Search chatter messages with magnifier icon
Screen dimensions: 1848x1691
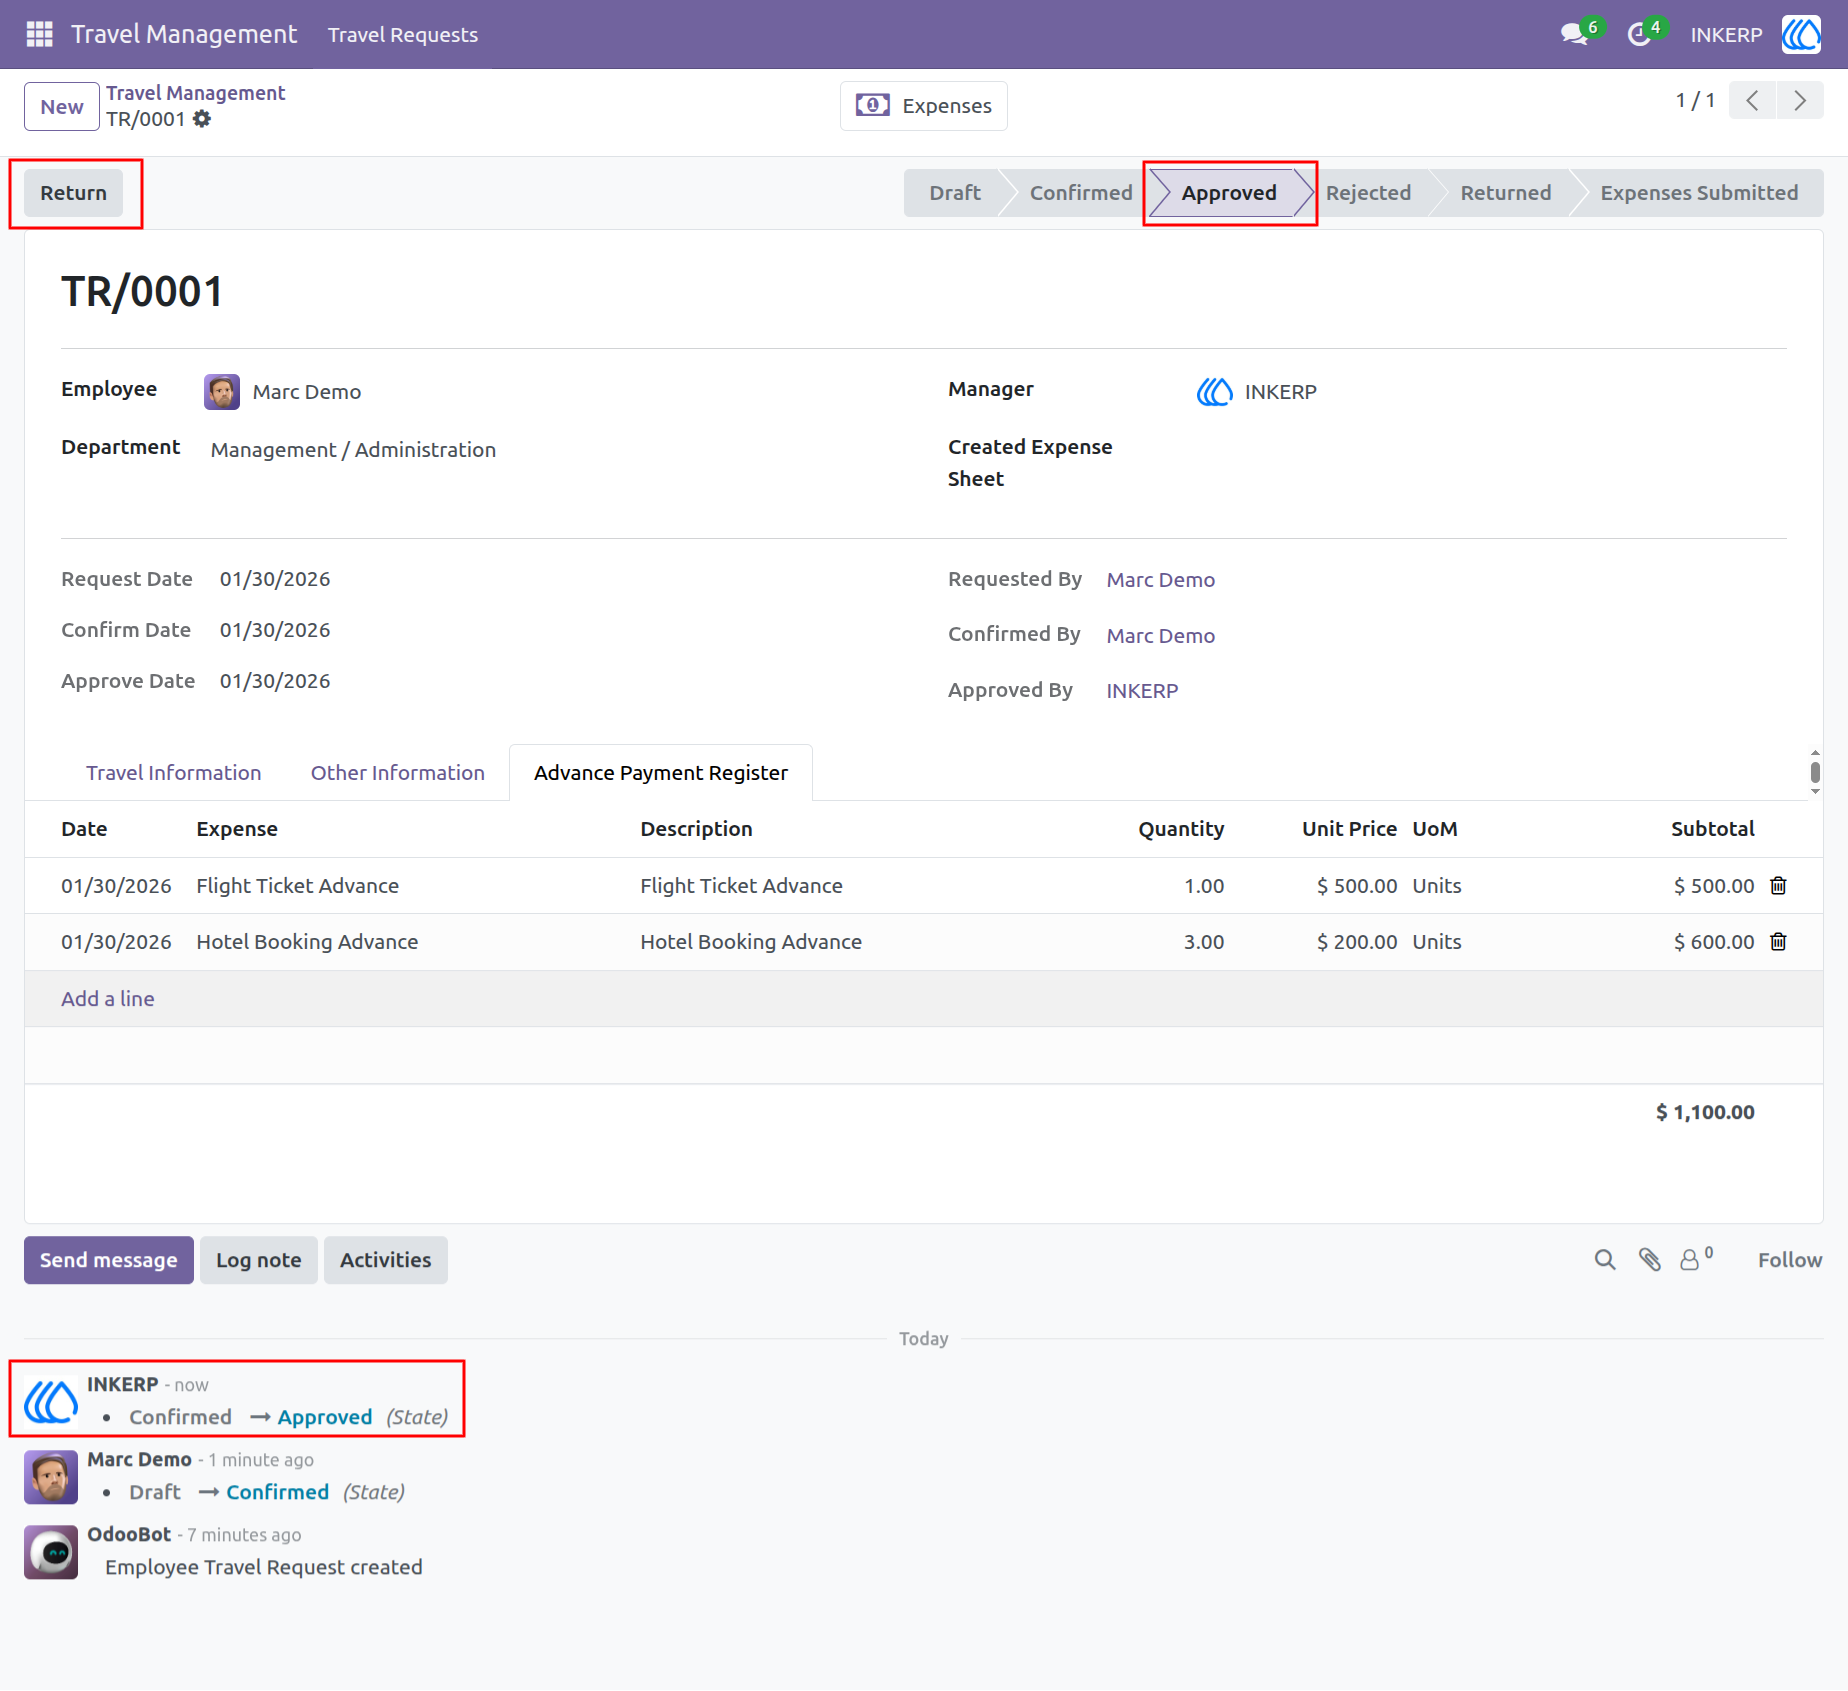pos(1605,1260)
